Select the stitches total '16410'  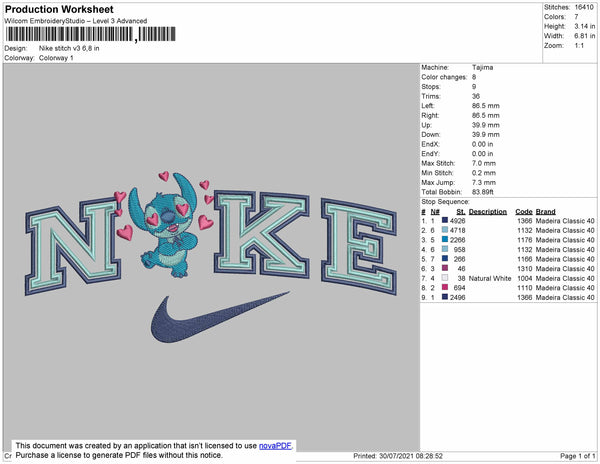click(x=584, y=7)
